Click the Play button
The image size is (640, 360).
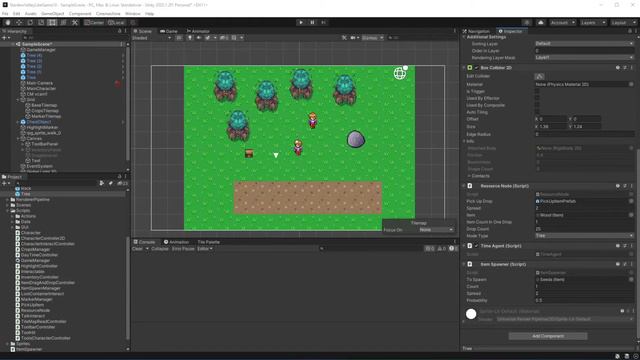[x=301, y=22]
